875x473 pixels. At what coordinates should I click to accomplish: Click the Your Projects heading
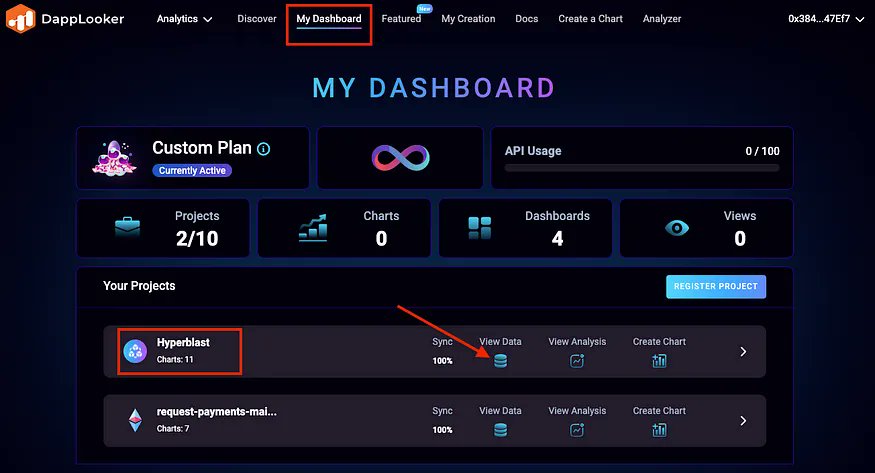pos(139,286)
